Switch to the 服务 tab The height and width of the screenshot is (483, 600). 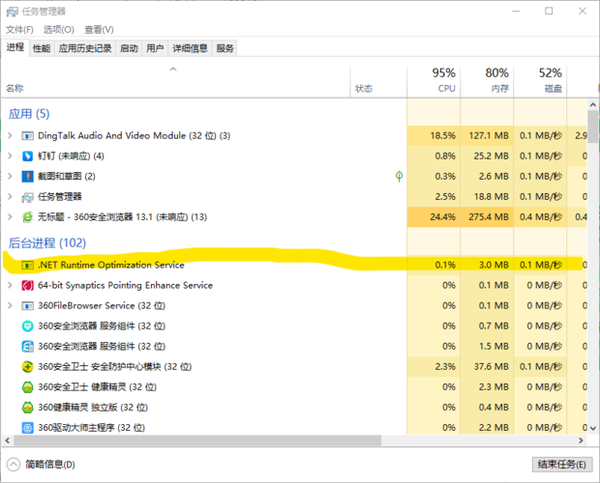tap(225, 48)
